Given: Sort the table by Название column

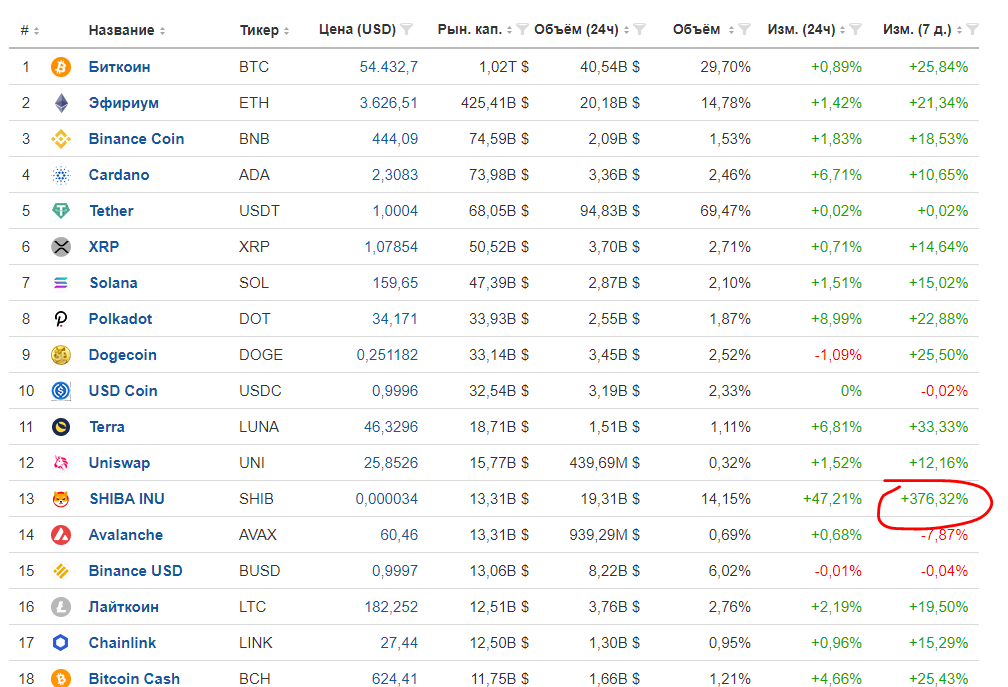Looking at the screenshot, I should point(121,30).
